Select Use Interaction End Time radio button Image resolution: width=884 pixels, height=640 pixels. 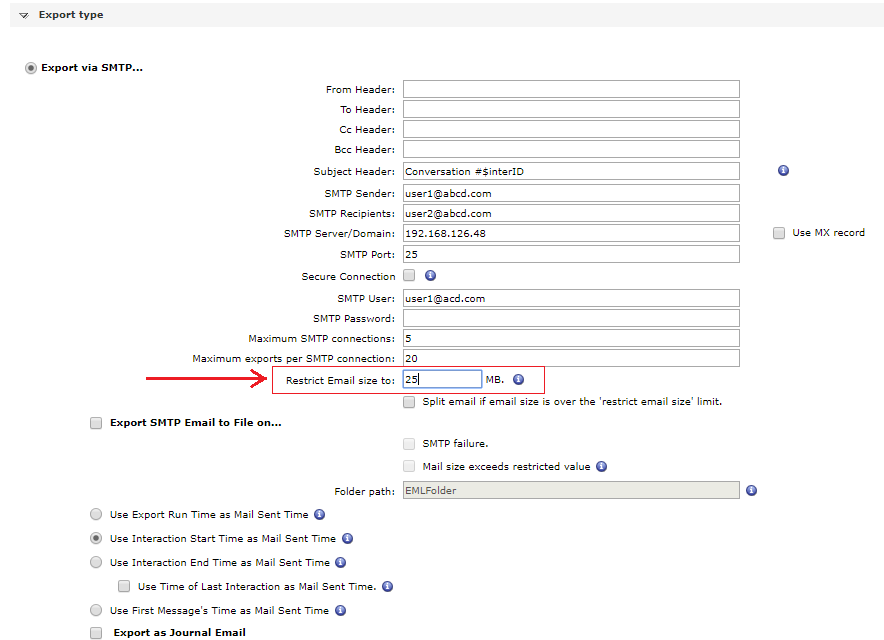[x=96, y=562]
